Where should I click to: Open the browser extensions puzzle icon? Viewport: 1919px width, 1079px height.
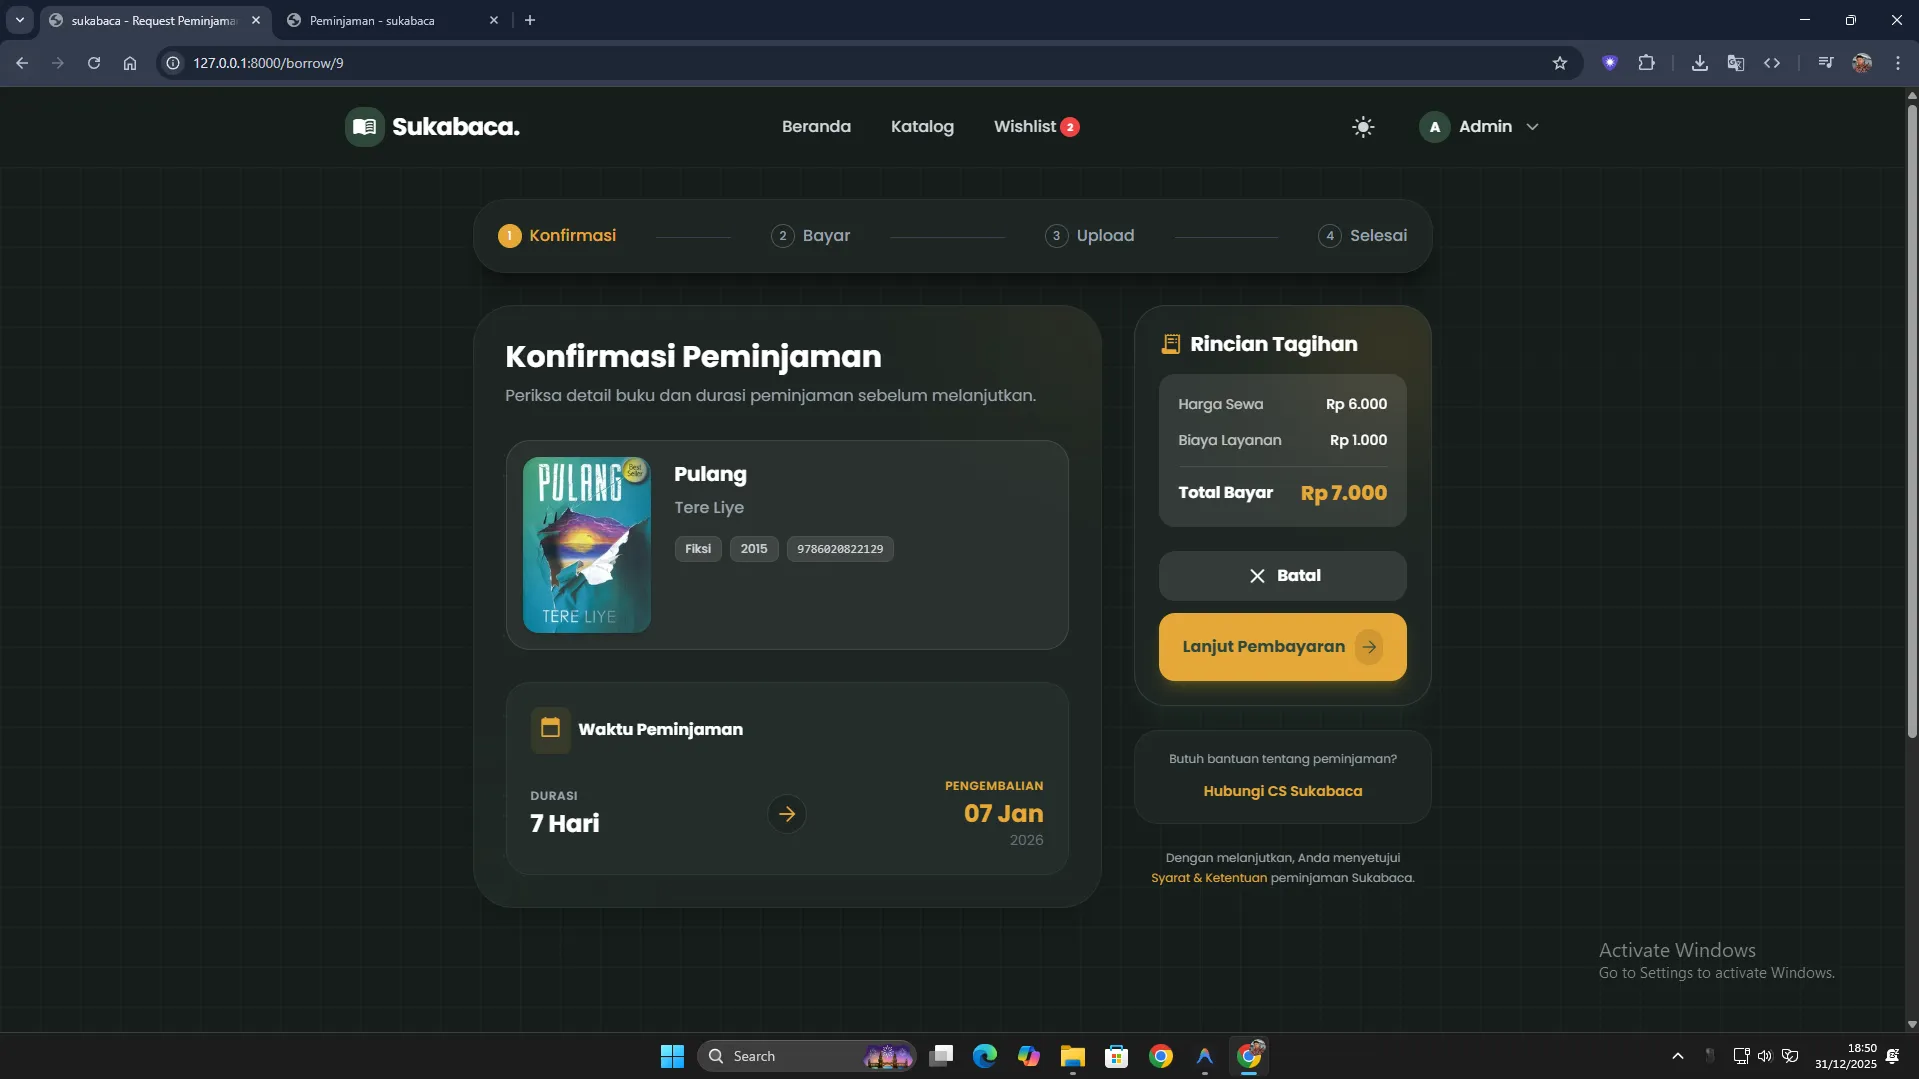pos(1646,63)
